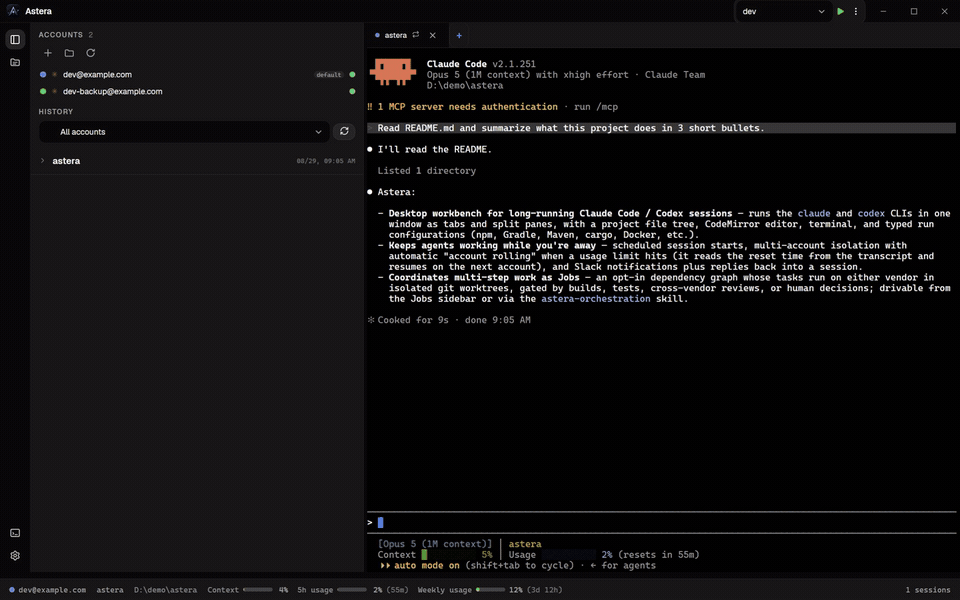Click the D:\demo\astera path in status bar
This screenshot has height=600, width=960.
pyautogui.click(x=165, y=590)
